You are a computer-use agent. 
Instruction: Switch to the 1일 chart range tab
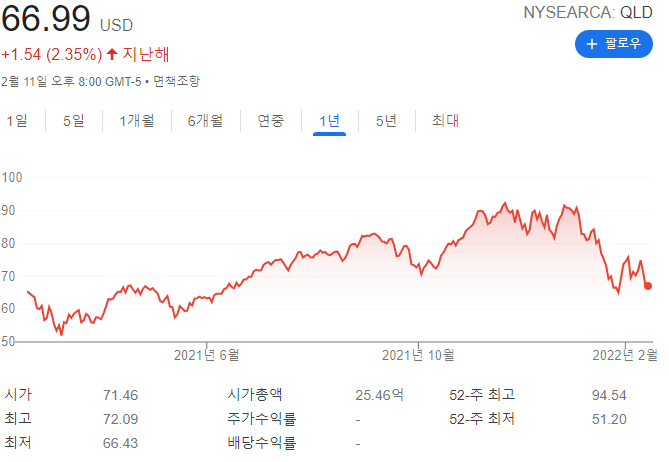click(x=17, y=121)
